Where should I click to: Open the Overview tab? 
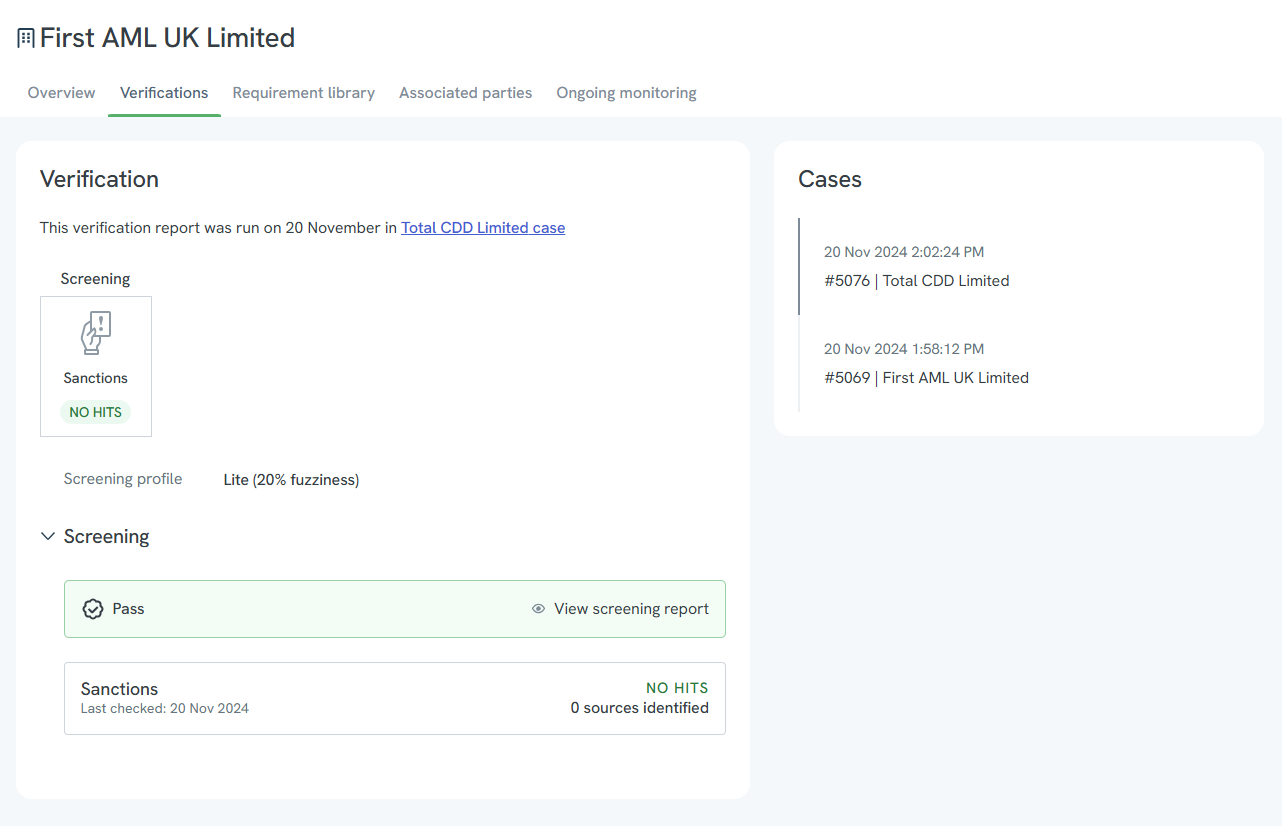click(62, 93)
